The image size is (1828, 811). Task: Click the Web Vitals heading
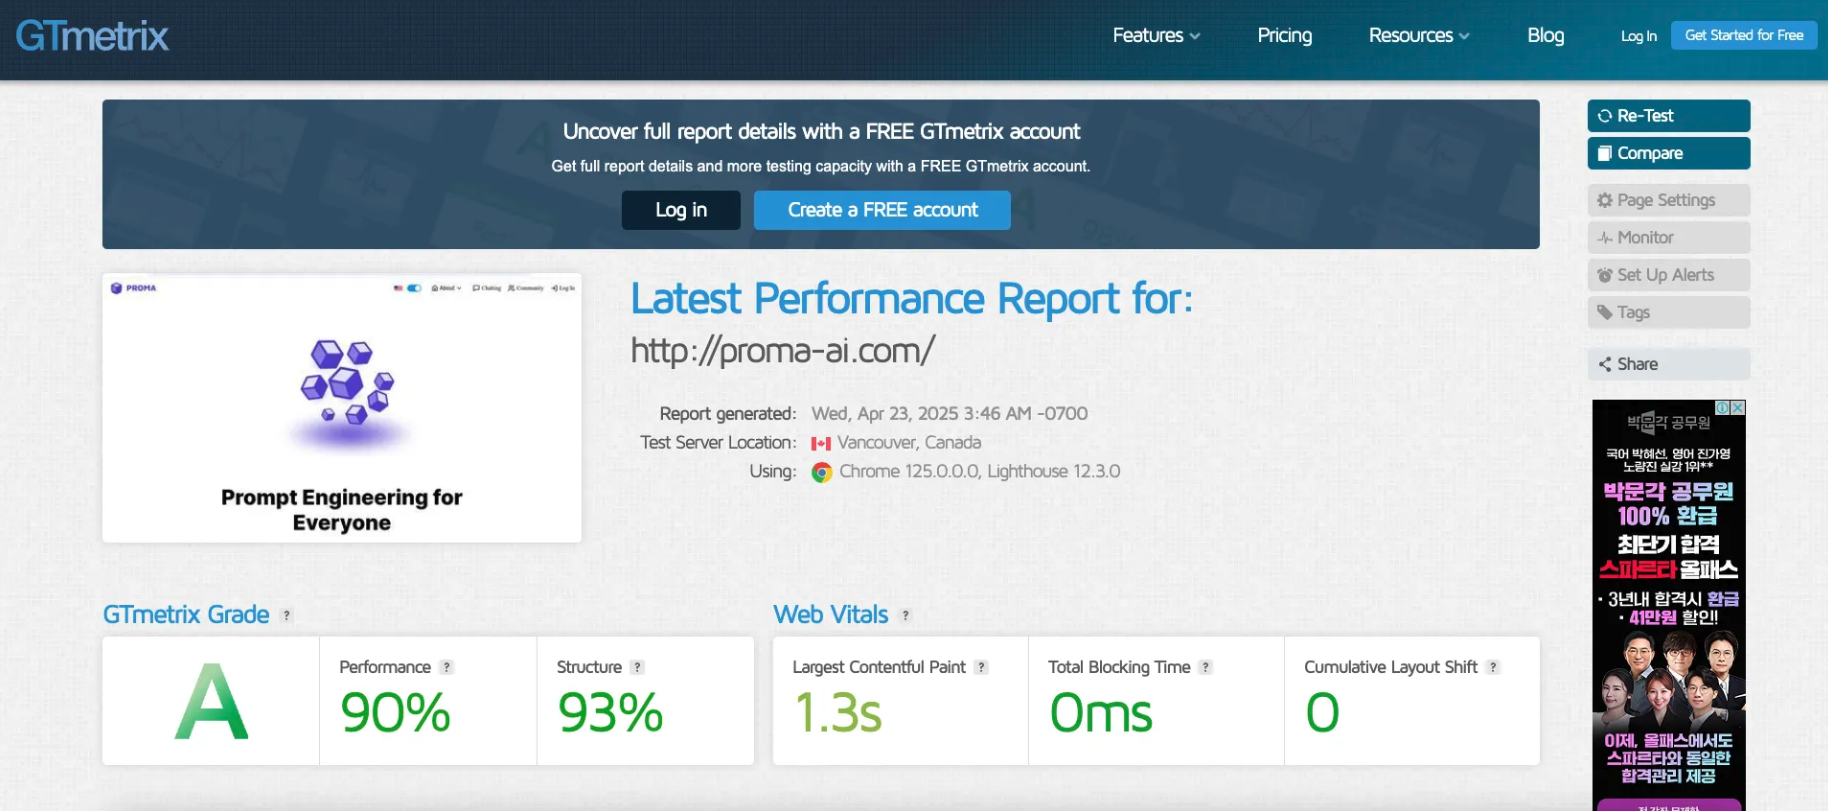pyautogui.click(x=831, y=615)
